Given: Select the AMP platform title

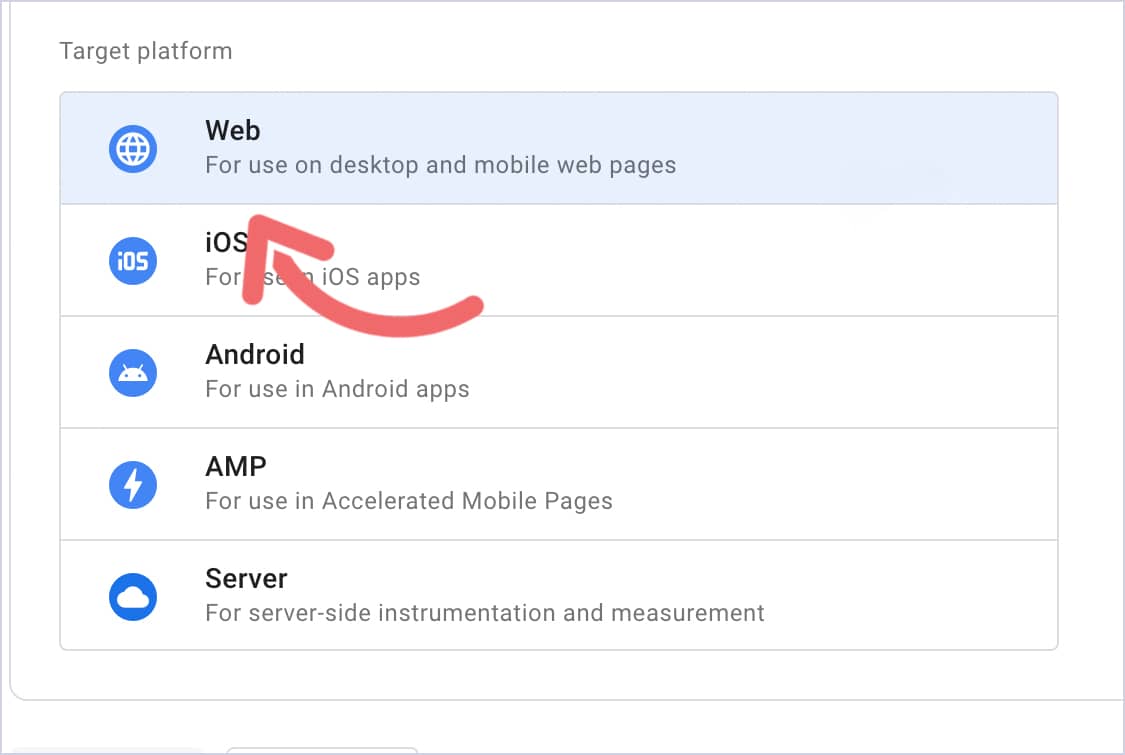Looking at the screenshot, I should 235,466.
